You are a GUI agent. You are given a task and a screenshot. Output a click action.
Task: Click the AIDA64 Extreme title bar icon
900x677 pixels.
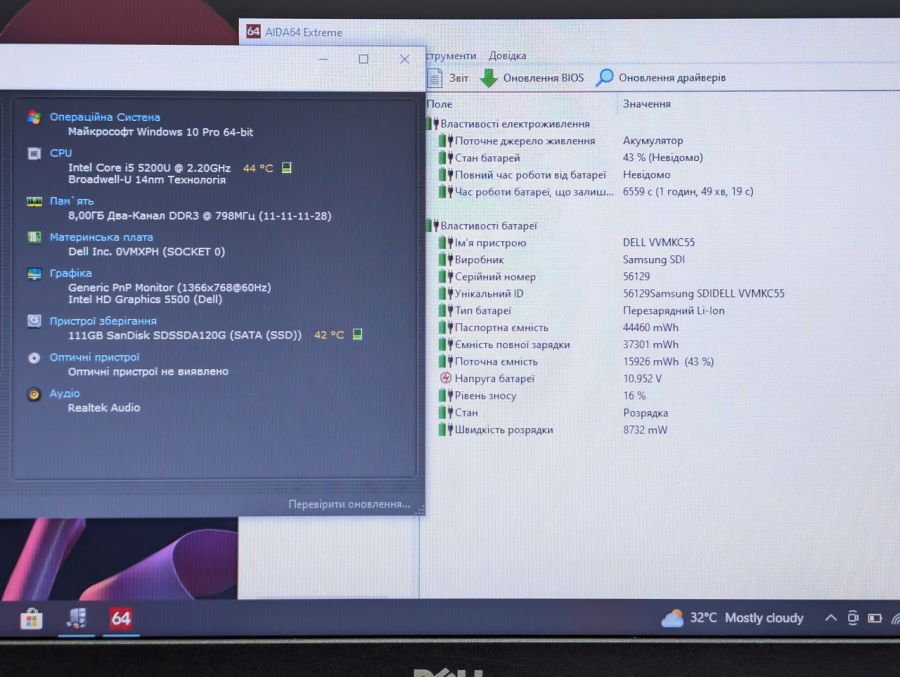point(253,32)
